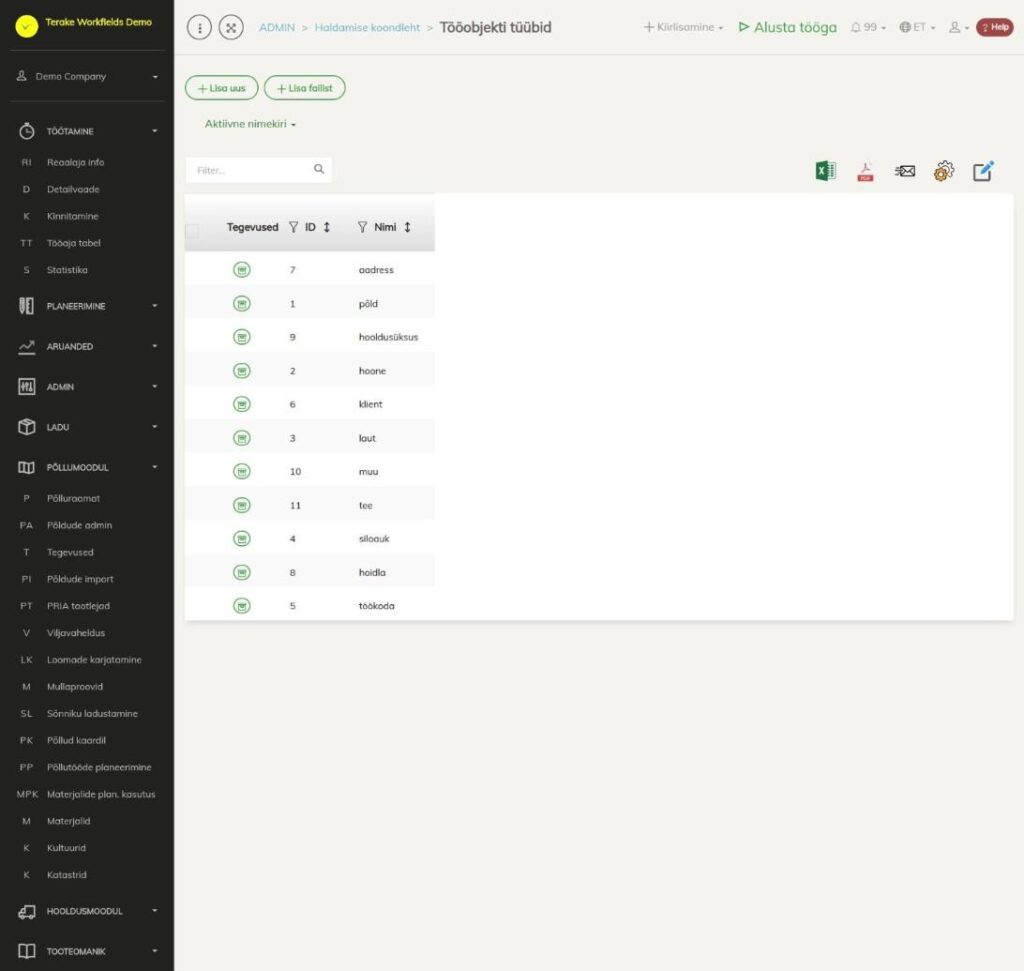
Task: Open Haldamise koondleht breadcrumb link
Action: click(x=367, y=27)
